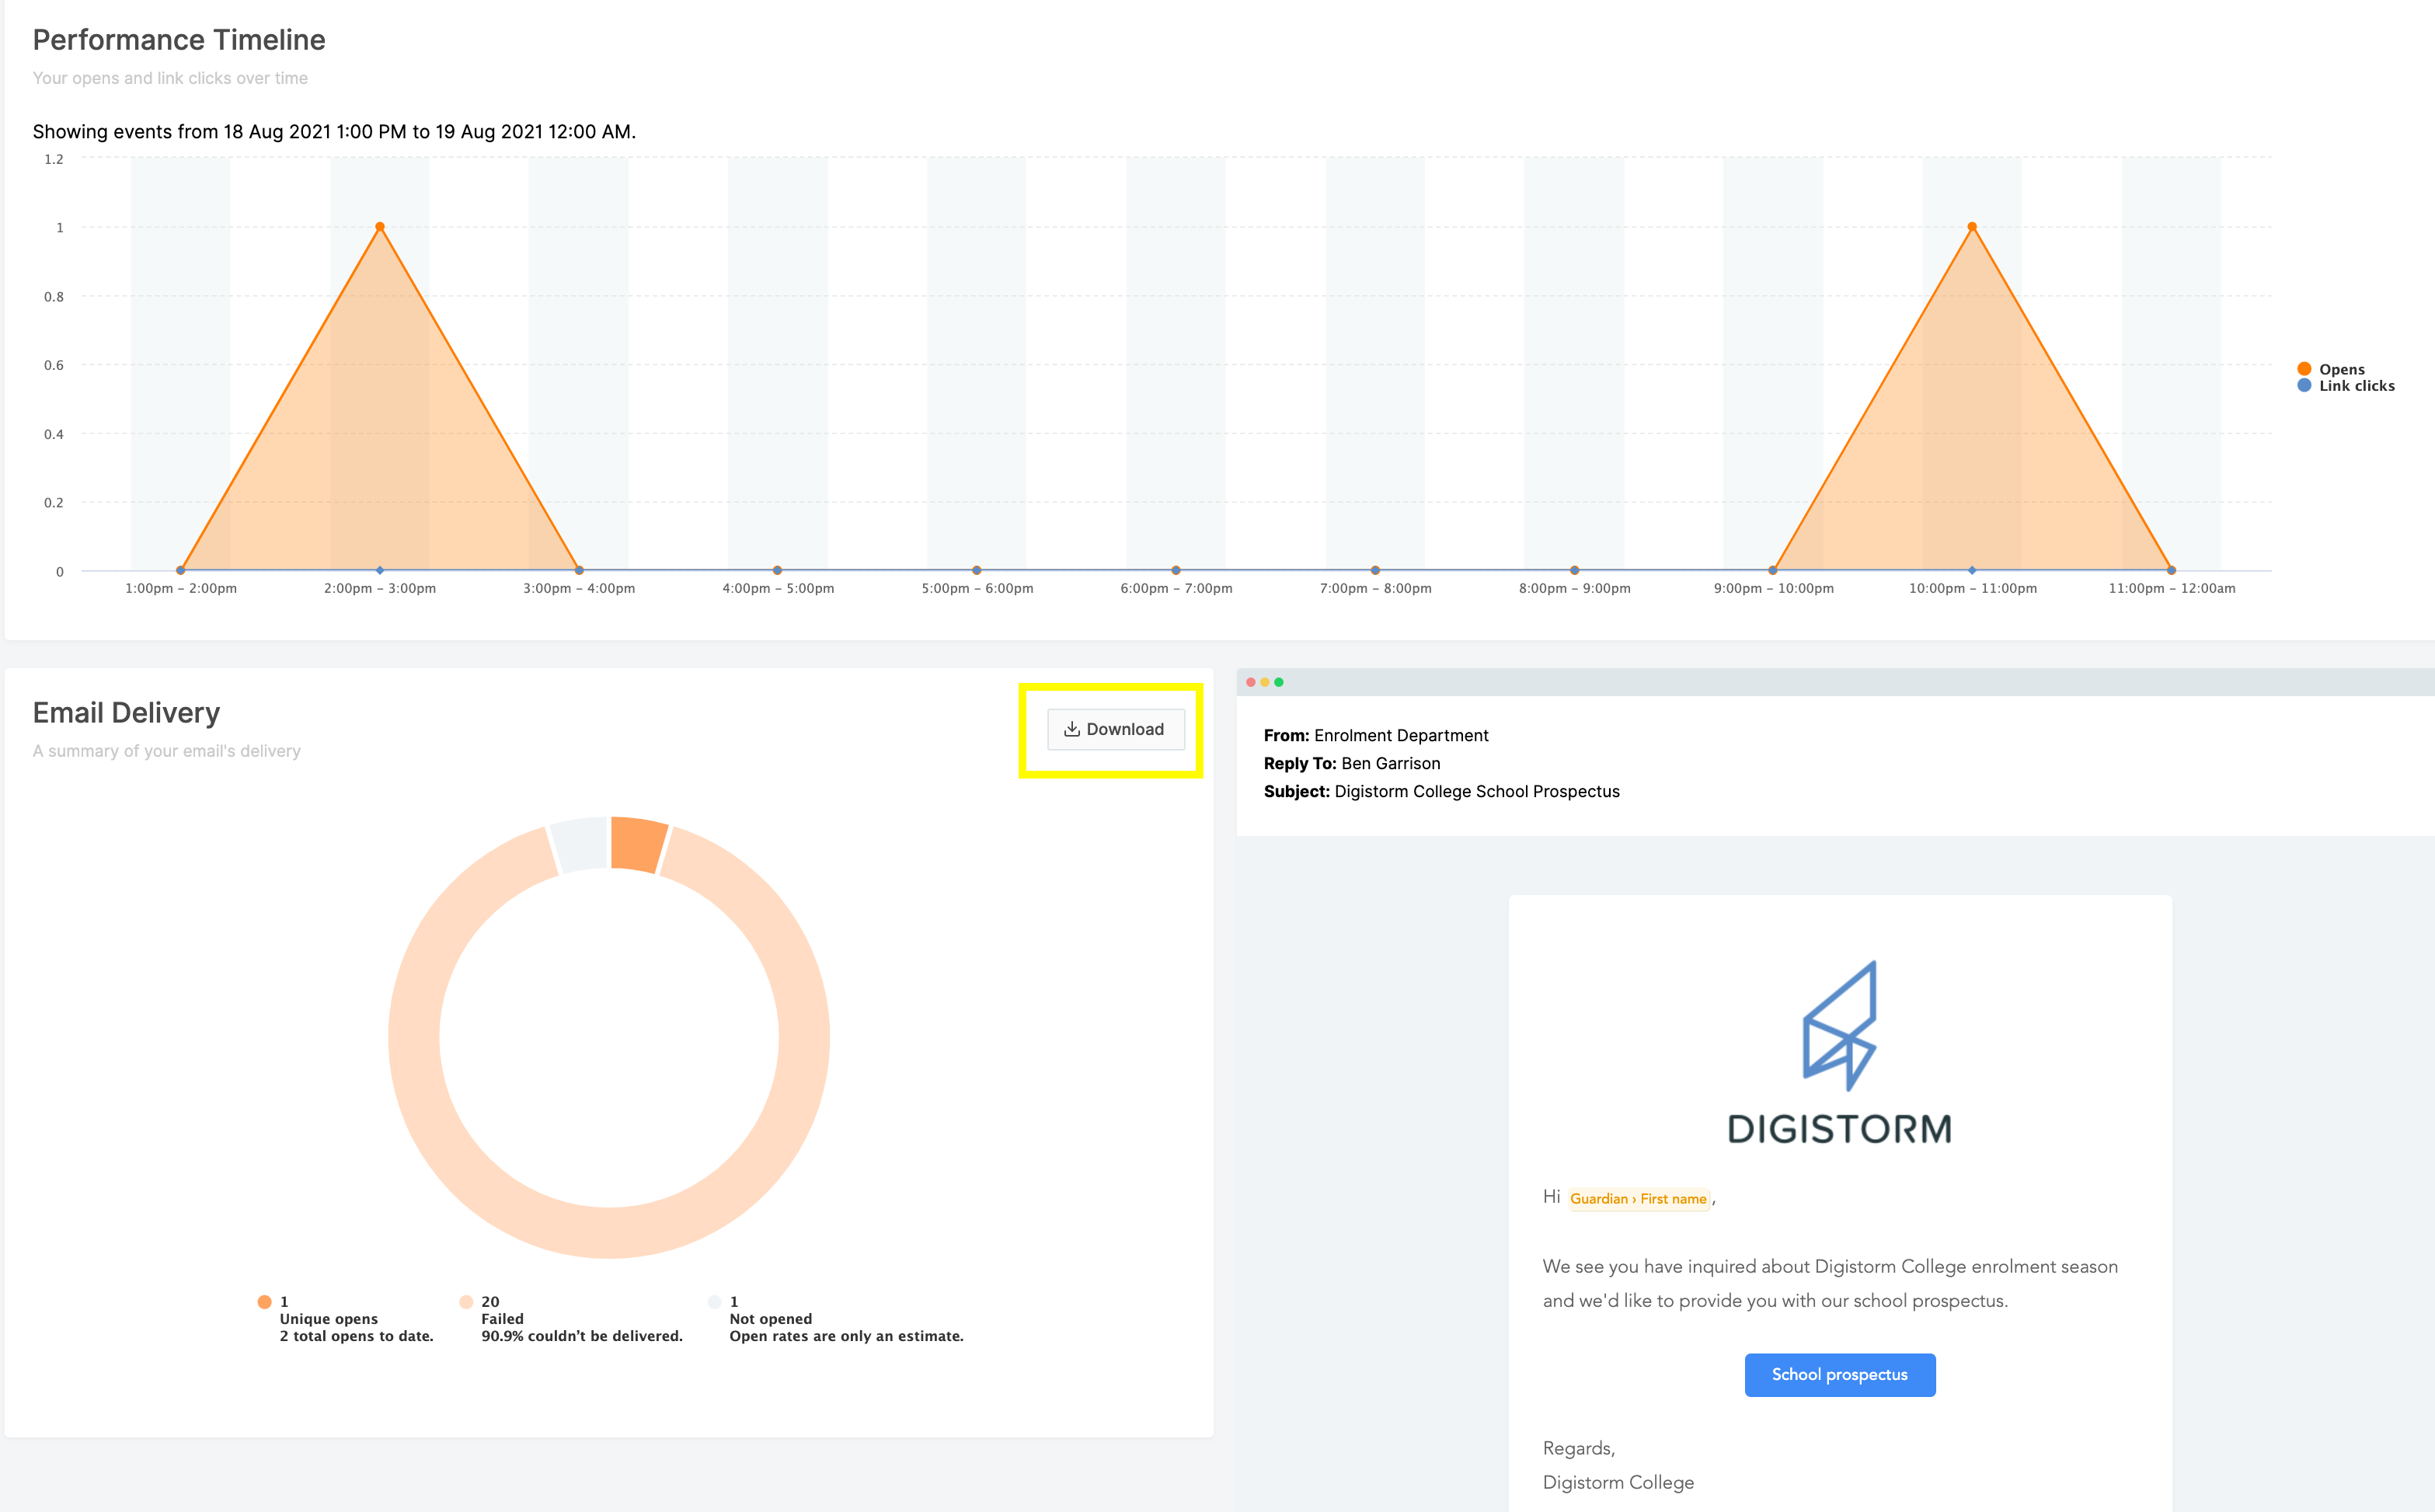Viewport: 2435px width, 1512px height.
Task: Click the Opens peak point at 10:00pm–11:00pm
Action: point(1972,227)
